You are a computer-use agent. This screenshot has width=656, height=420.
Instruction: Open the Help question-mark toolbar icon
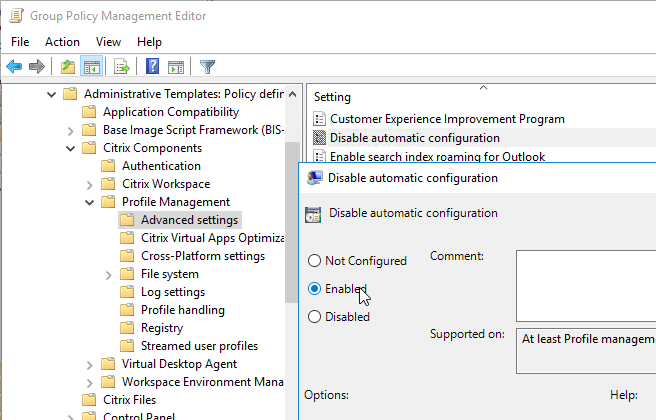[152, 66]
